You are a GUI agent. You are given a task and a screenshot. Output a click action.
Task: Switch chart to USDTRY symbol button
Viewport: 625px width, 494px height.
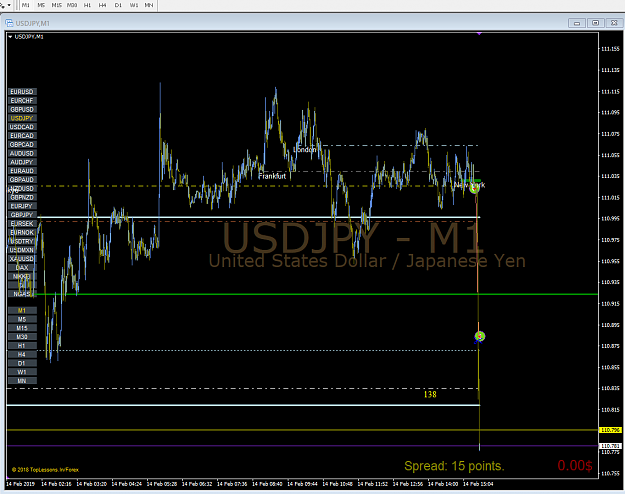click(22, 241)
